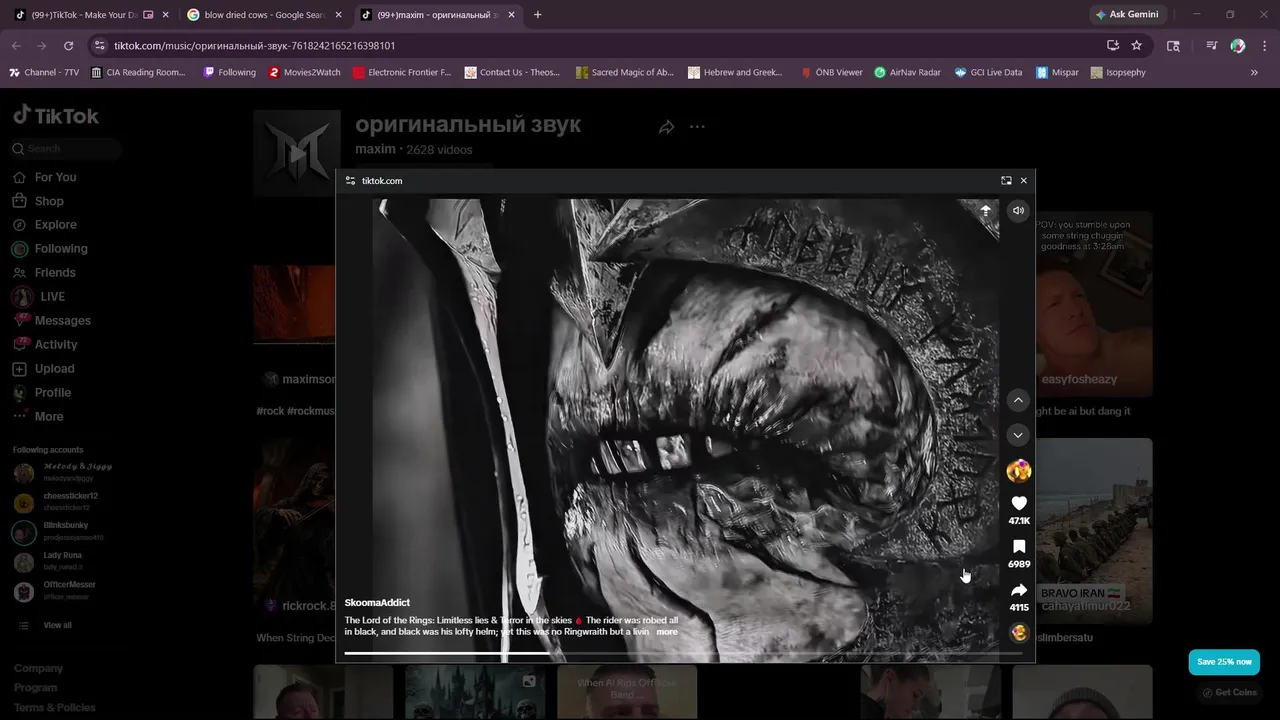Switch to the blow dried cows Google tab
Screen dimensions: 1280x720
point(264,15)
